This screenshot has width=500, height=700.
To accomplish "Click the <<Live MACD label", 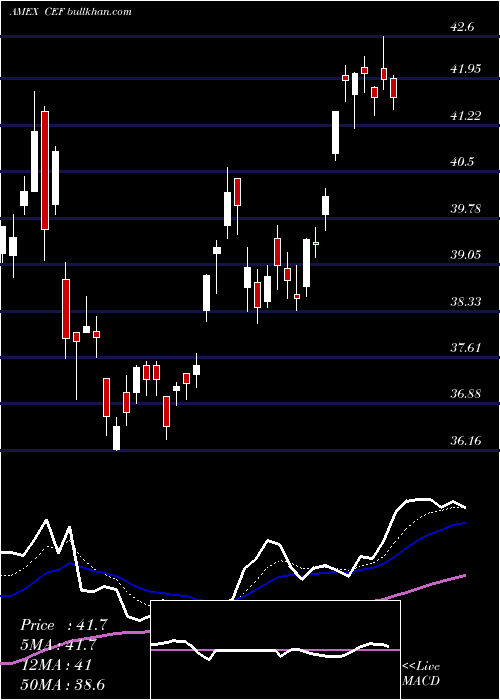I will click(x=421, y=673).
